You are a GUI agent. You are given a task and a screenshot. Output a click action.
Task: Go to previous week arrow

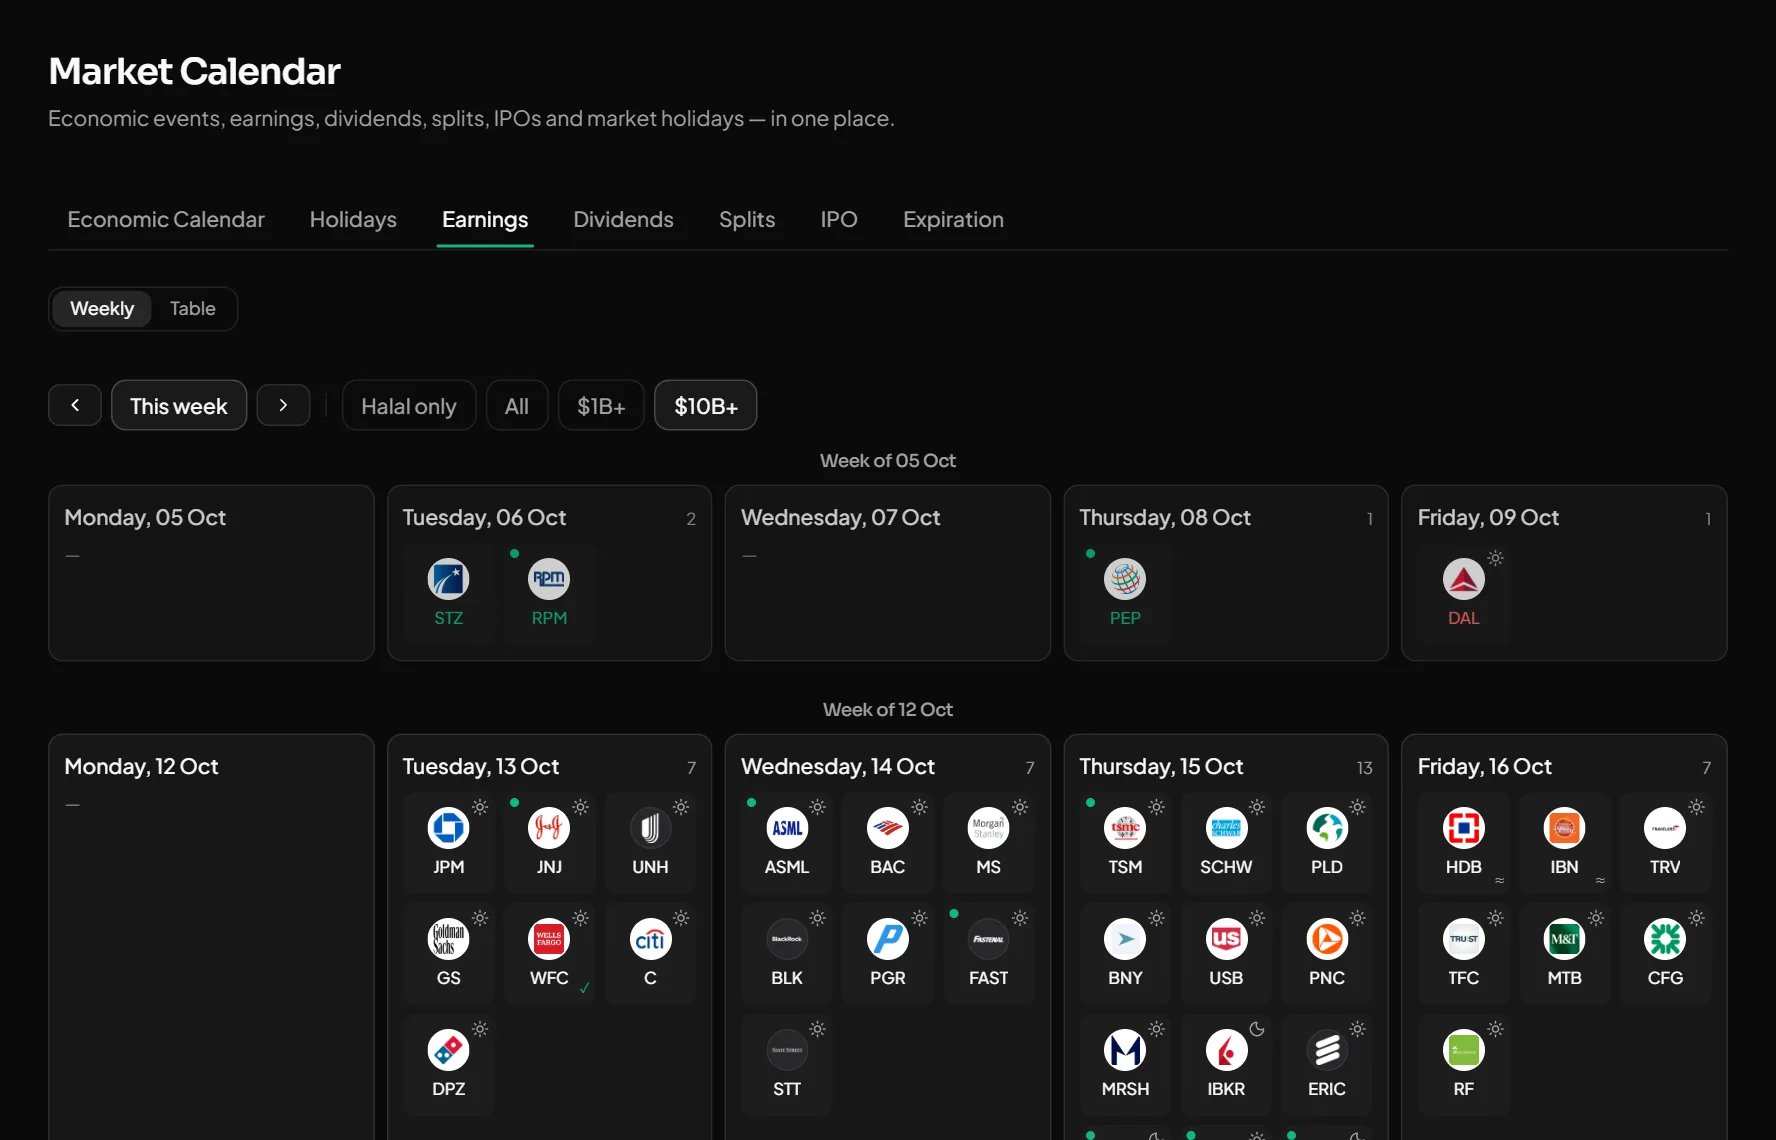[75, 405]
